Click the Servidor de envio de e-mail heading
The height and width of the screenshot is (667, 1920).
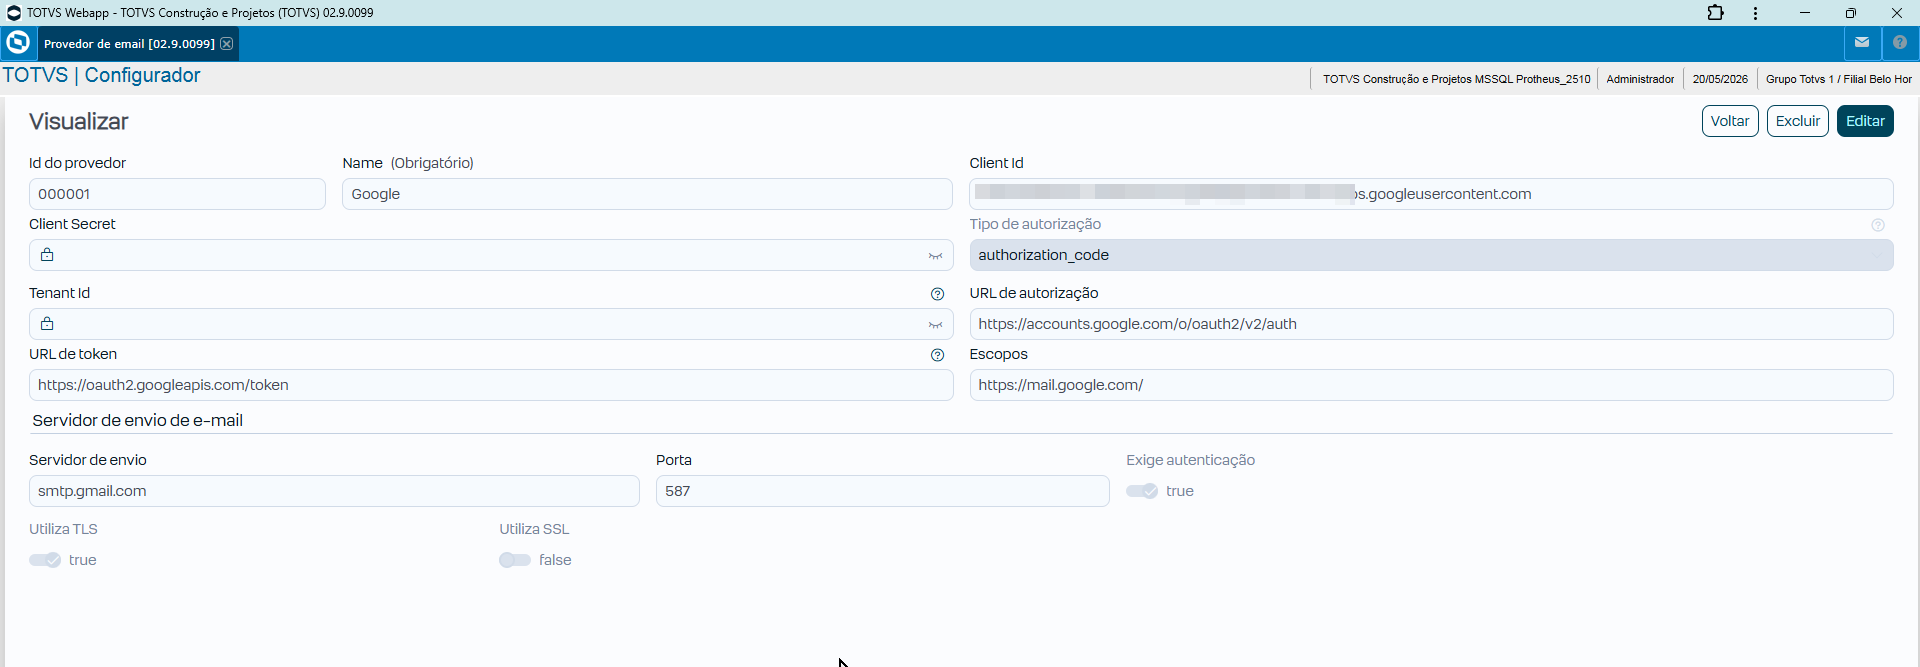pos(138,421)
